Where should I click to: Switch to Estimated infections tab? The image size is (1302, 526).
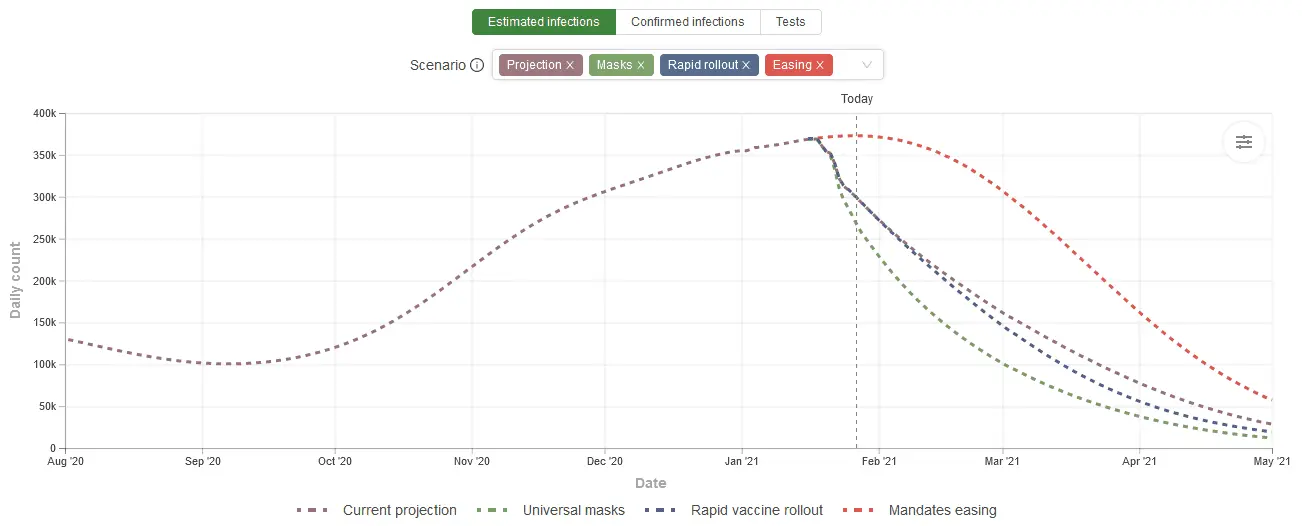pyautogui.click(x=544, y=22)
